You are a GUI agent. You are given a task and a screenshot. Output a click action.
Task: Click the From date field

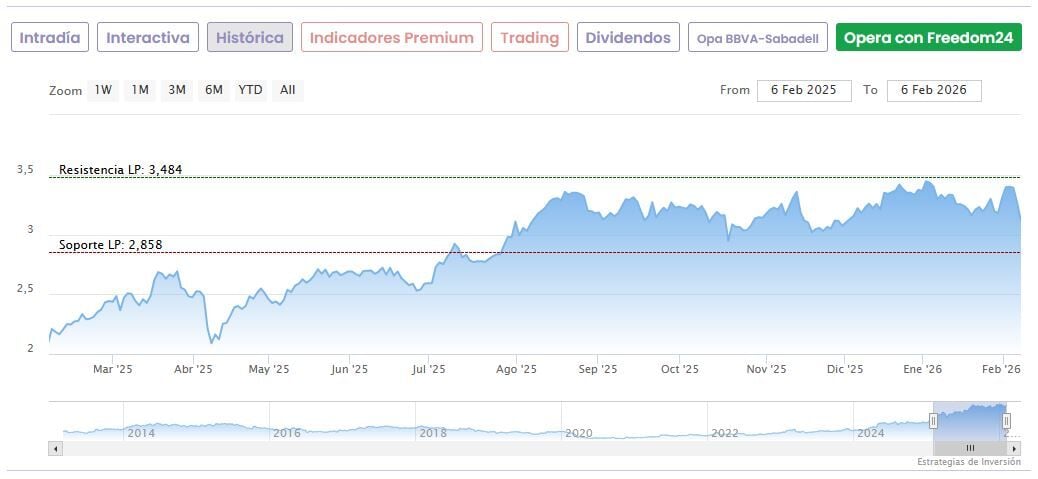[804, 90]
